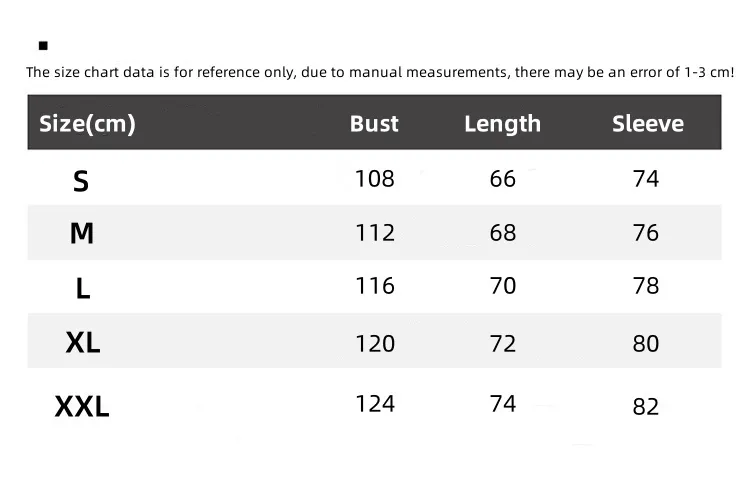The image size is (750, 494).
Task: Select the L size row label
Action: point(83,288)
